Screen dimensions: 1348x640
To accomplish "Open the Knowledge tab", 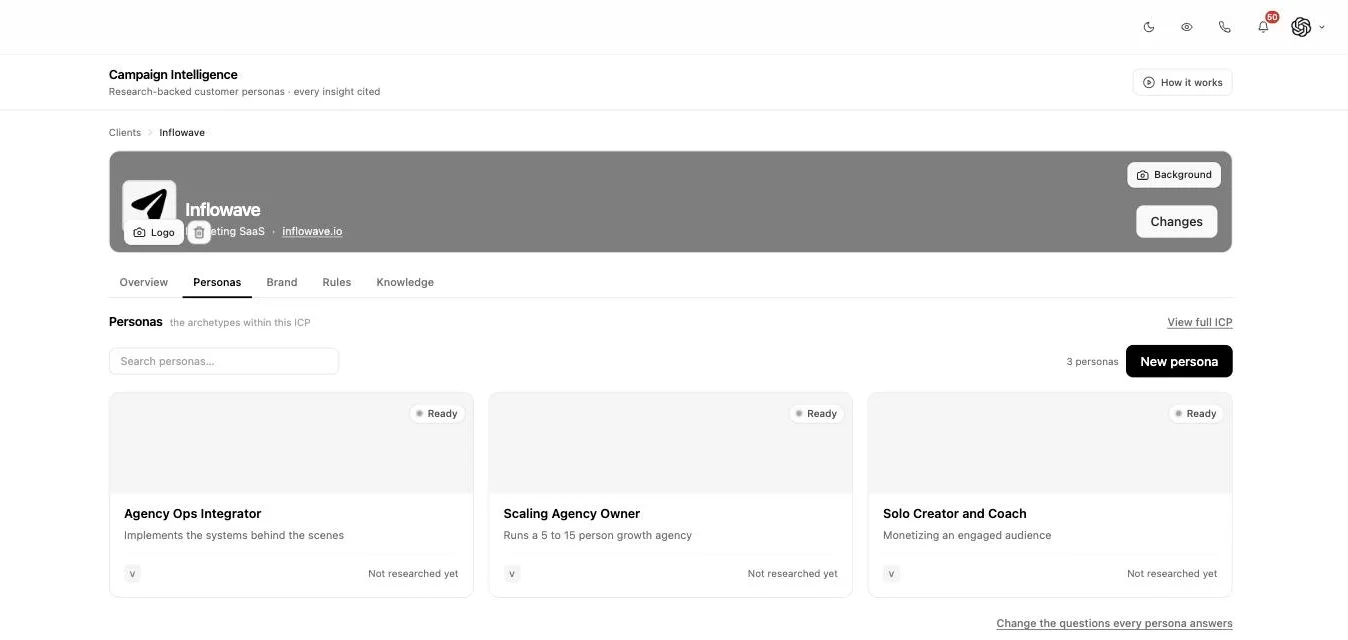I will coord(405,282).
